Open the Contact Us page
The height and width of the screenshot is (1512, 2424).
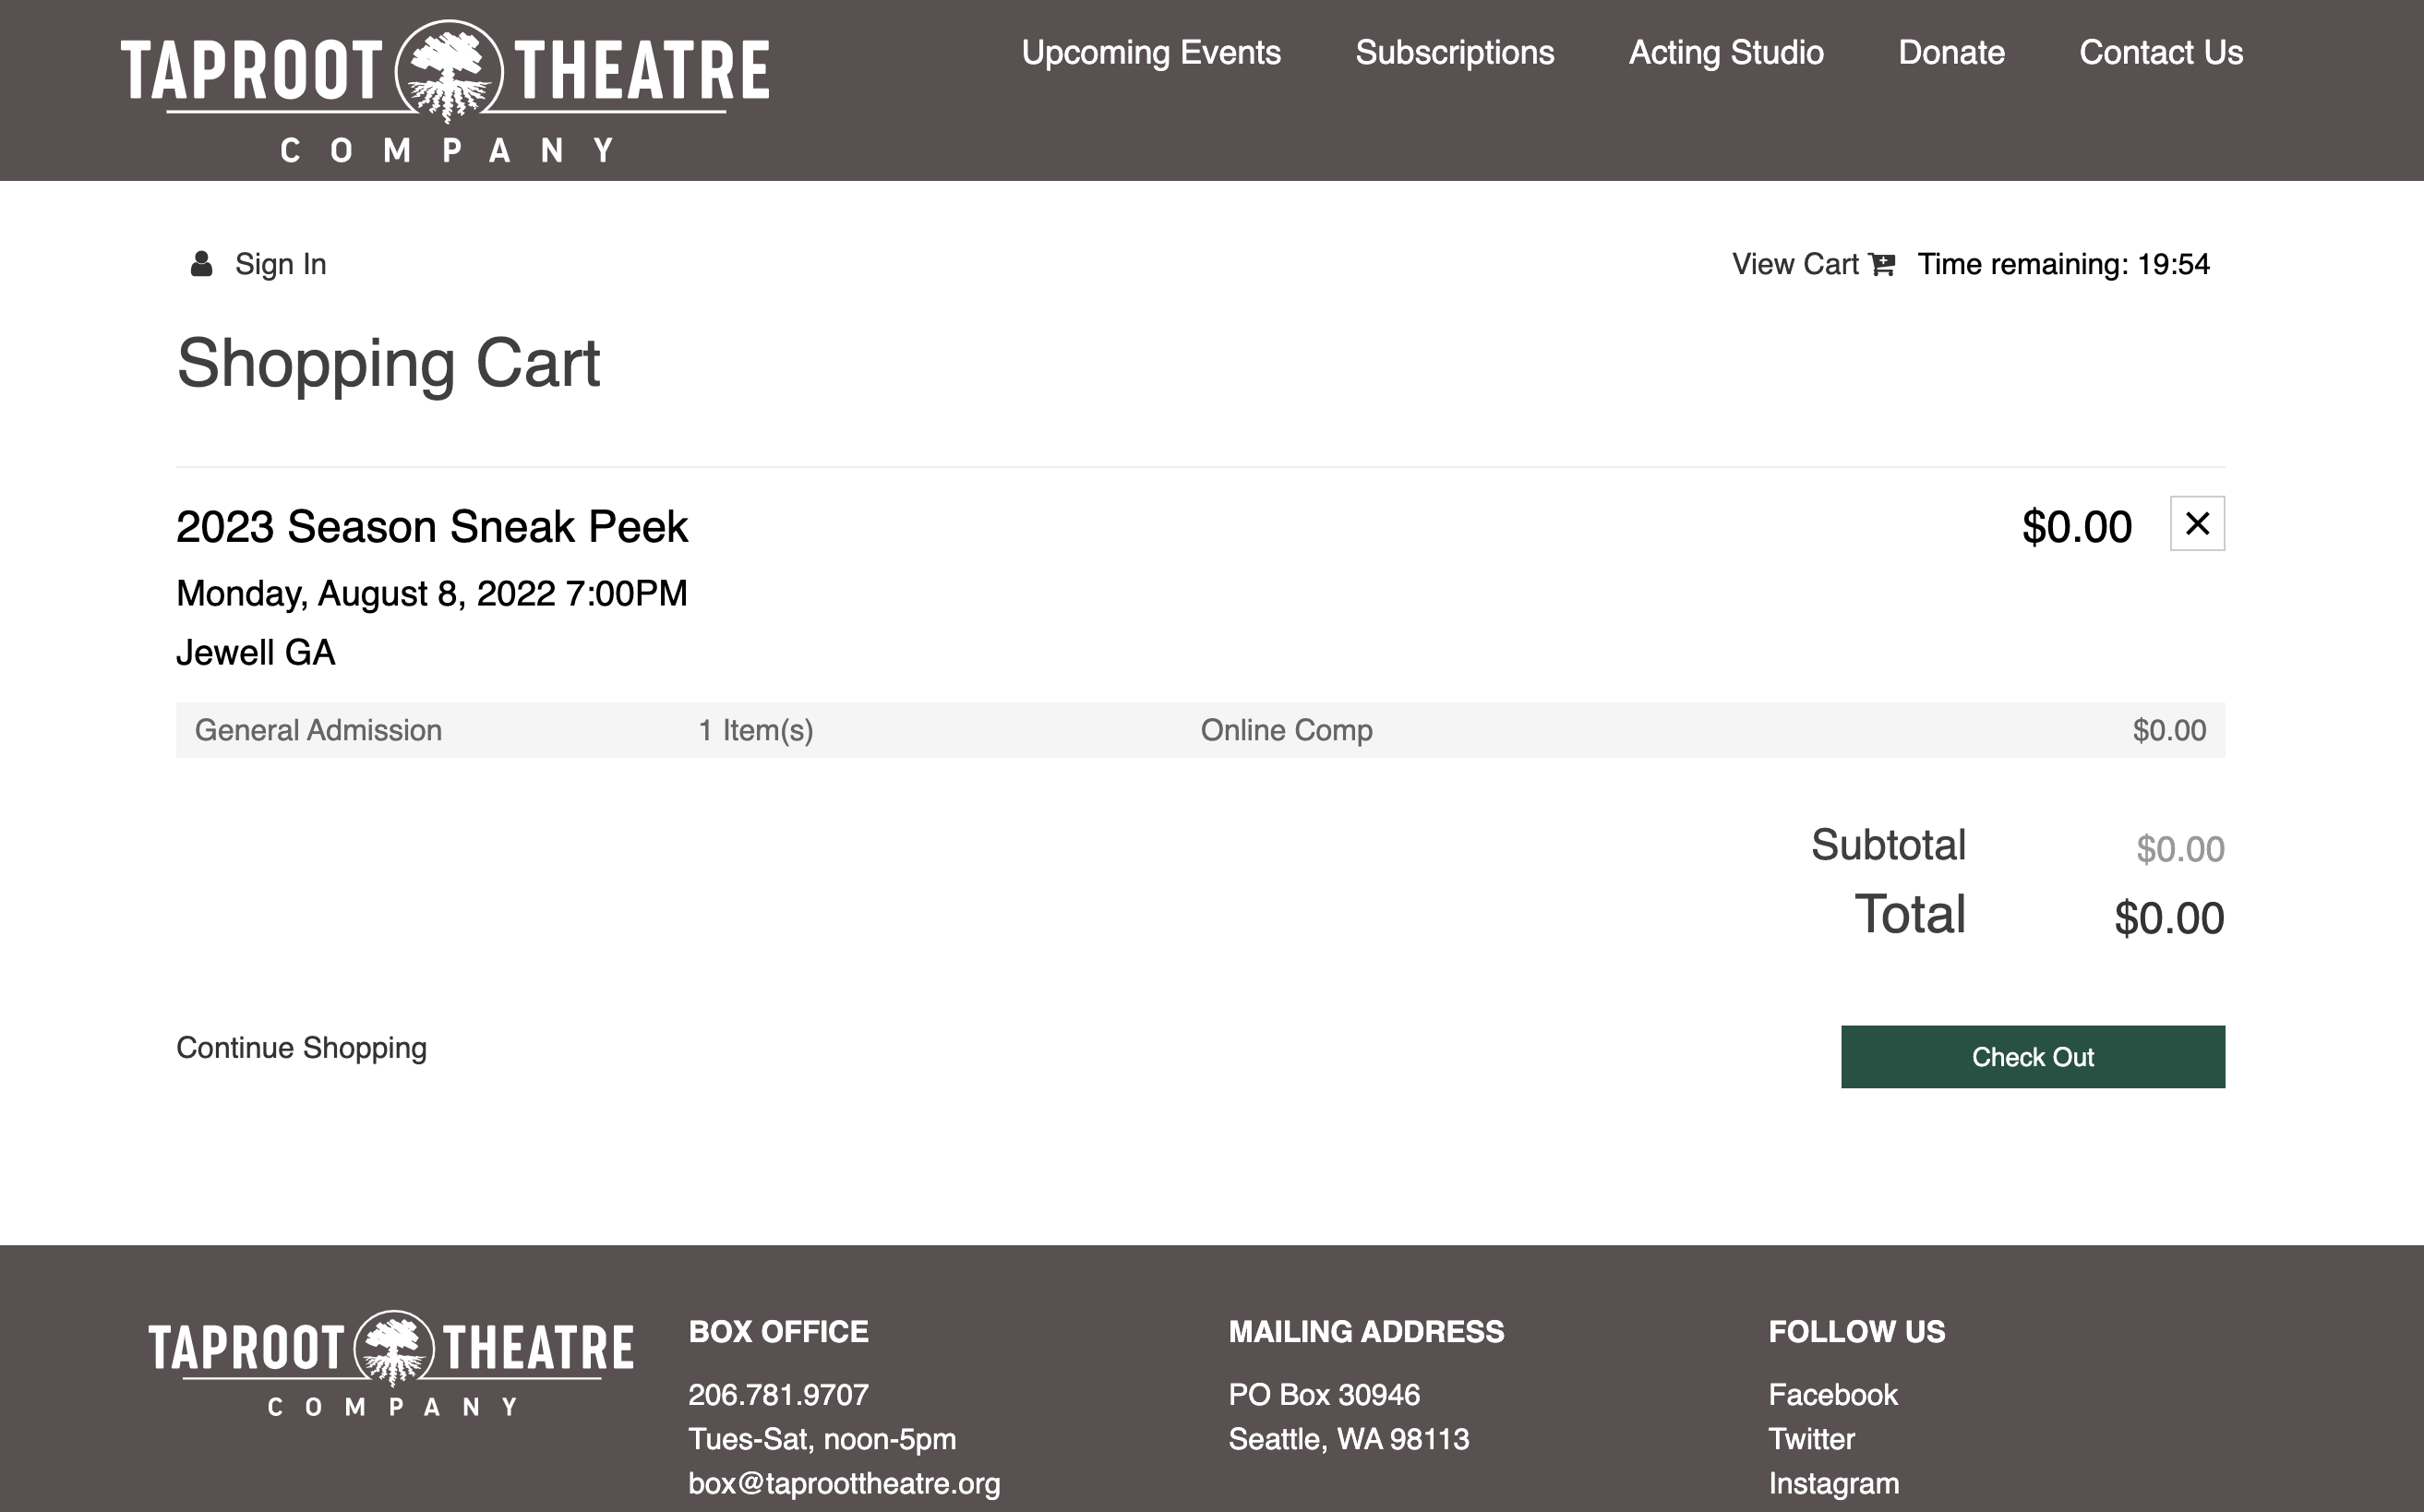2161,52
